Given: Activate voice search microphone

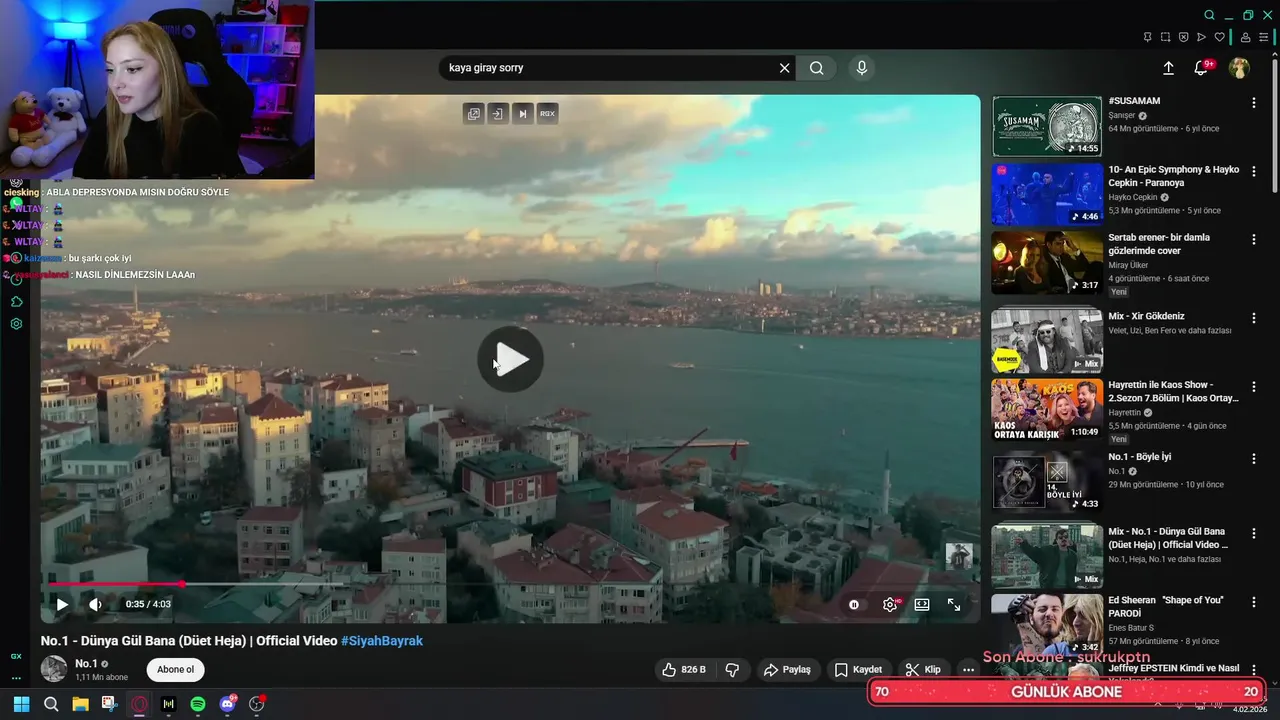Looking at the screenshot, I should pos(862,68).
